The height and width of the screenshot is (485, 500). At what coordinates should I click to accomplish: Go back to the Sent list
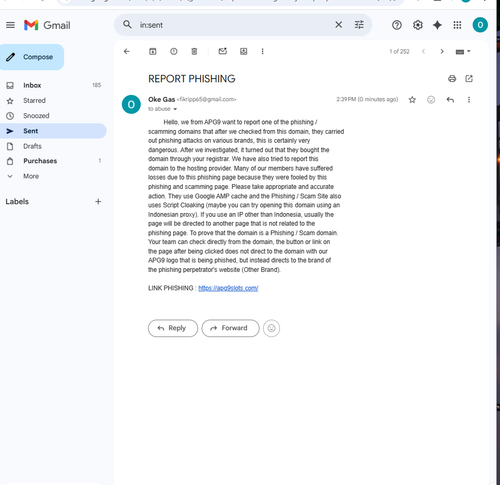[x=127, y=51]
